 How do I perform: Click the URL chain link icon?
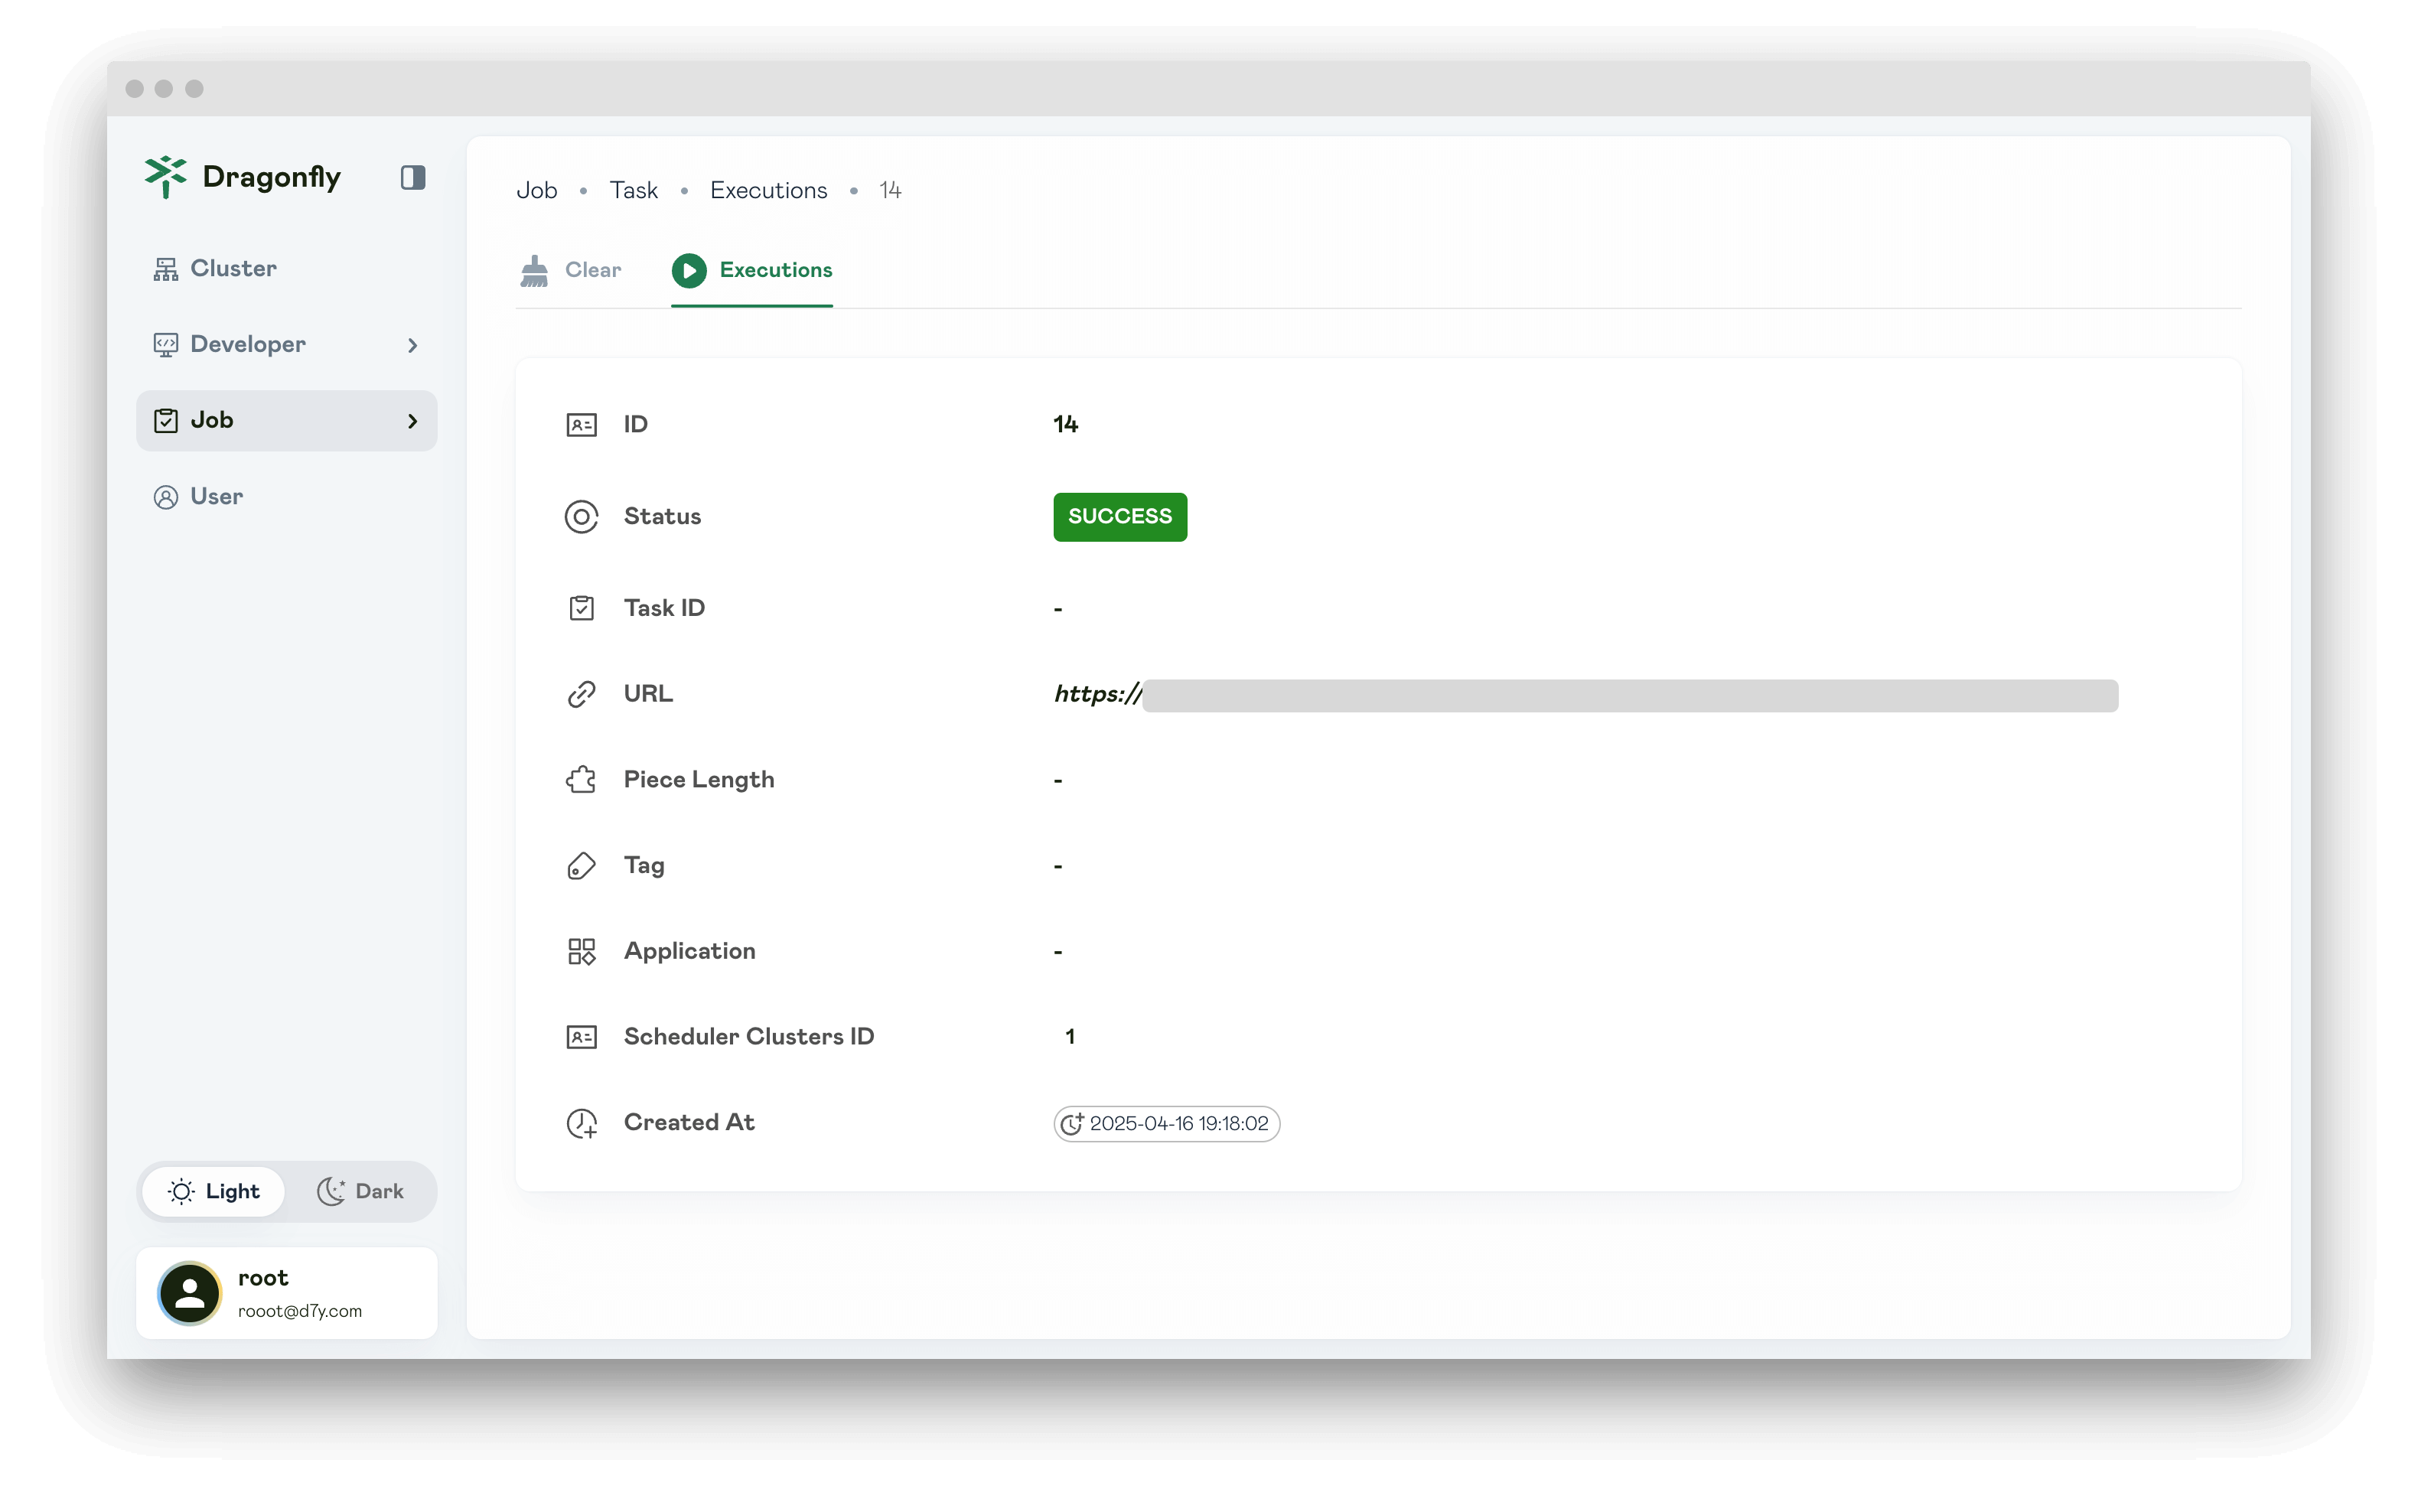(x=581, y=694)
